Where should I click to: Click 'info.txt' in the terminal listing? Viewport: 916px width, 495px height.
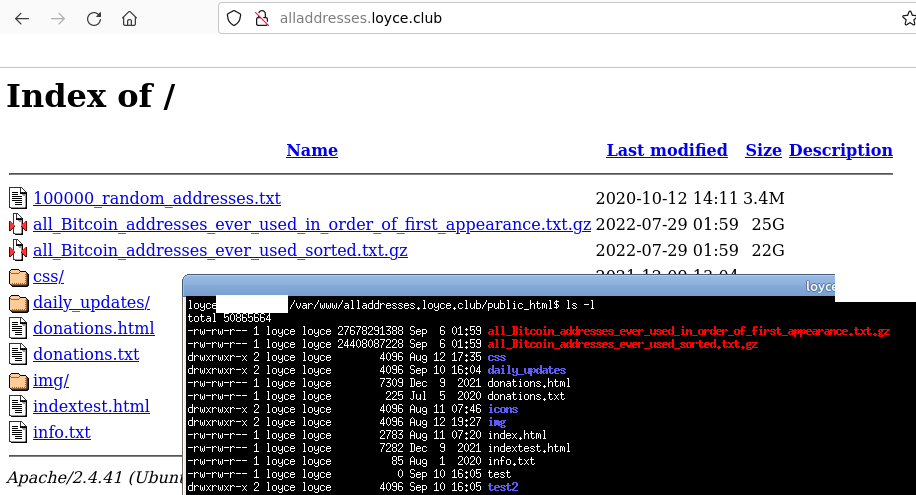pos(511,461)
